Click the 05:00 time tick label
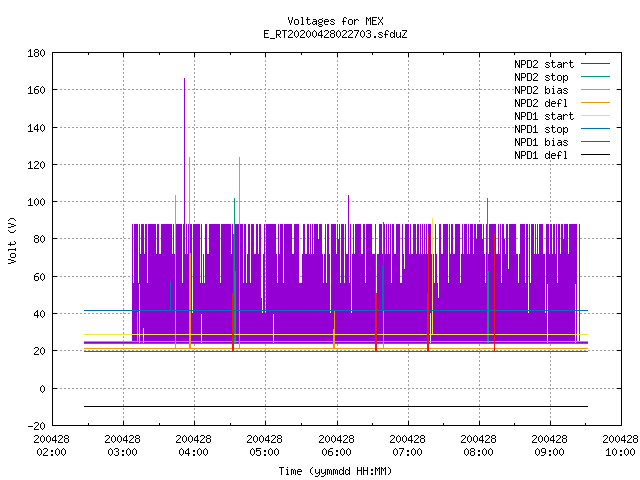The height and width of the screenshot is (480, 640). pos(264,452)
